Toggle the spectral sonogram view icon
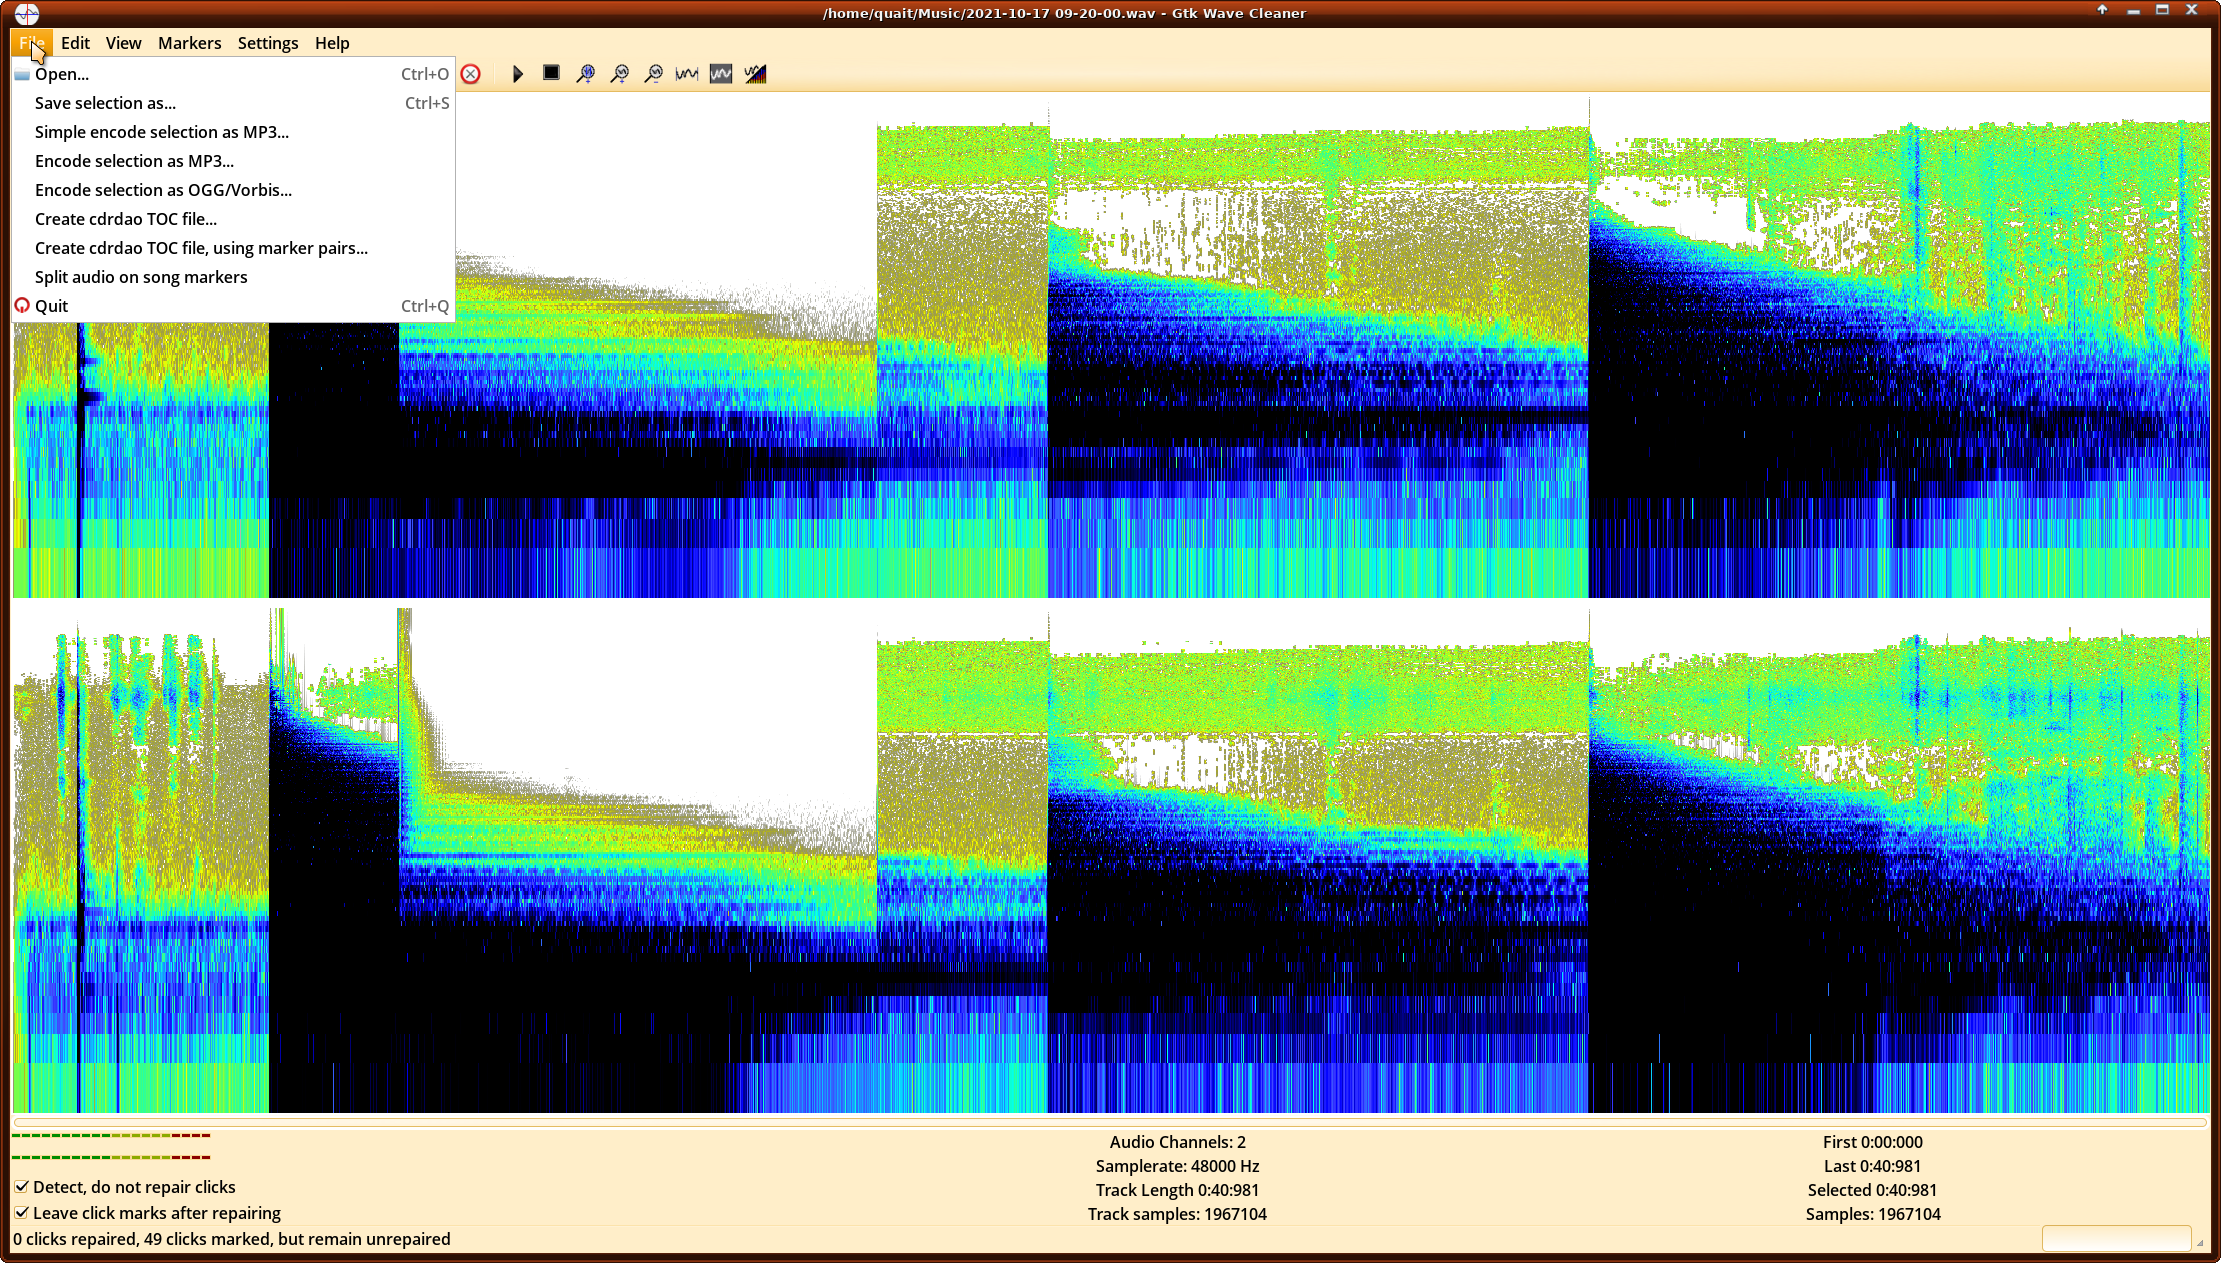Screen dimensions: 2221x1263 pyautogui.click(x=755, y=73)
